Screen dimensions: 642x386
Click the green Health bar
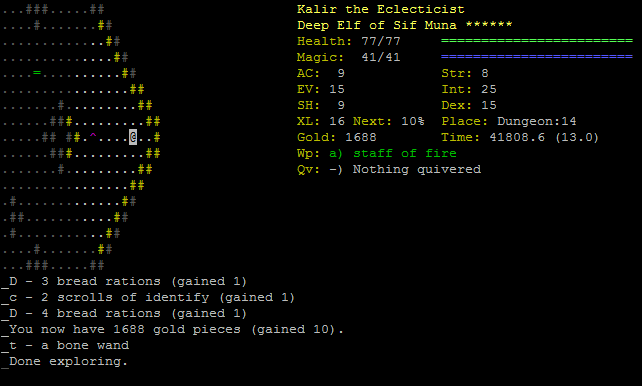click(x=537, y=41)
